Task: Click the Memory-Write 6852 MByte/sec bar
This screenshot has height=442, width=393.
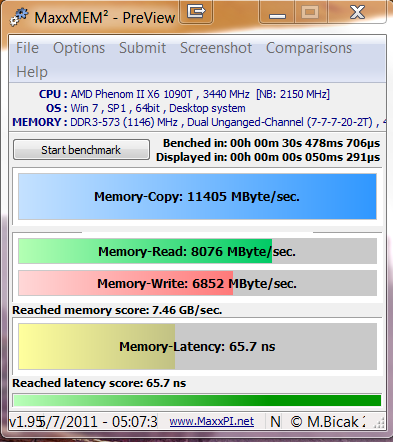Action: pos(197,283)
